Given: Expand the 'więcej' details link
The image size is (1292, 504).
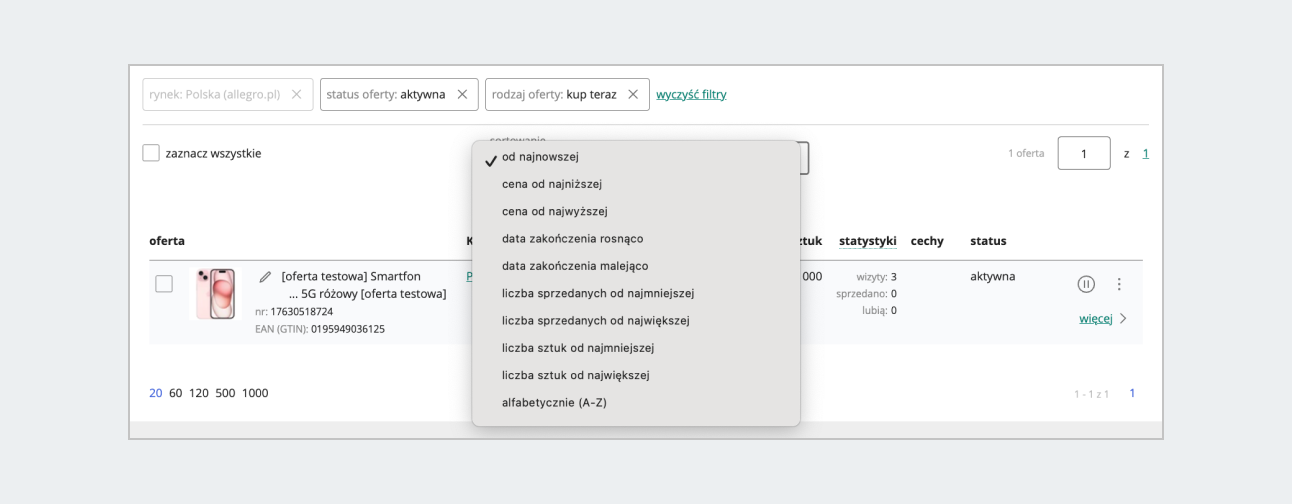Looking at the screenshot, I should point(1095,318).
